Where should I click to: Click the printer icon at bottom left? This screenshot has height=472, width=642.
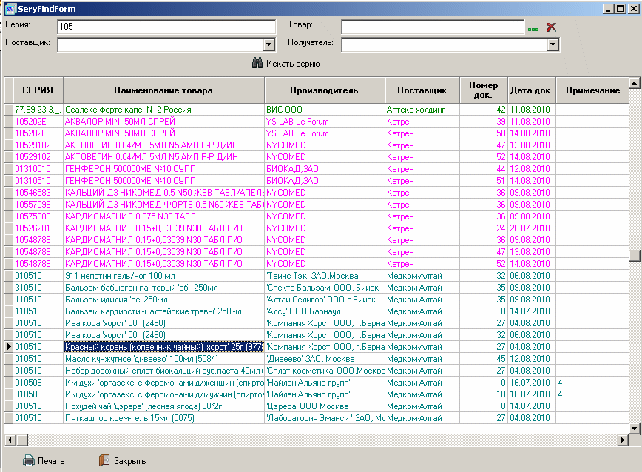coord(30,460)
